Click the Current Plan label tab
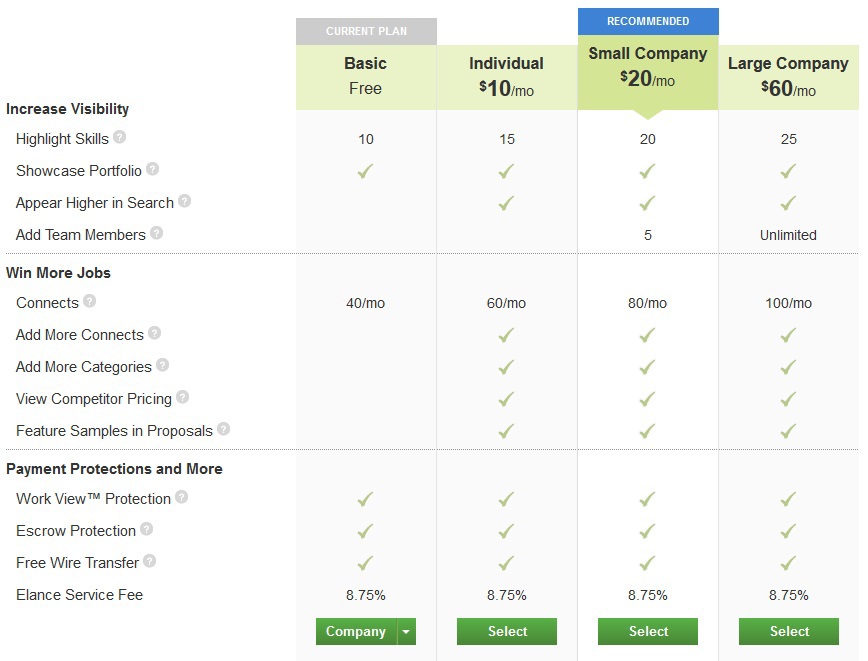This screenshot has height=661, width=868. coord(366,31)
